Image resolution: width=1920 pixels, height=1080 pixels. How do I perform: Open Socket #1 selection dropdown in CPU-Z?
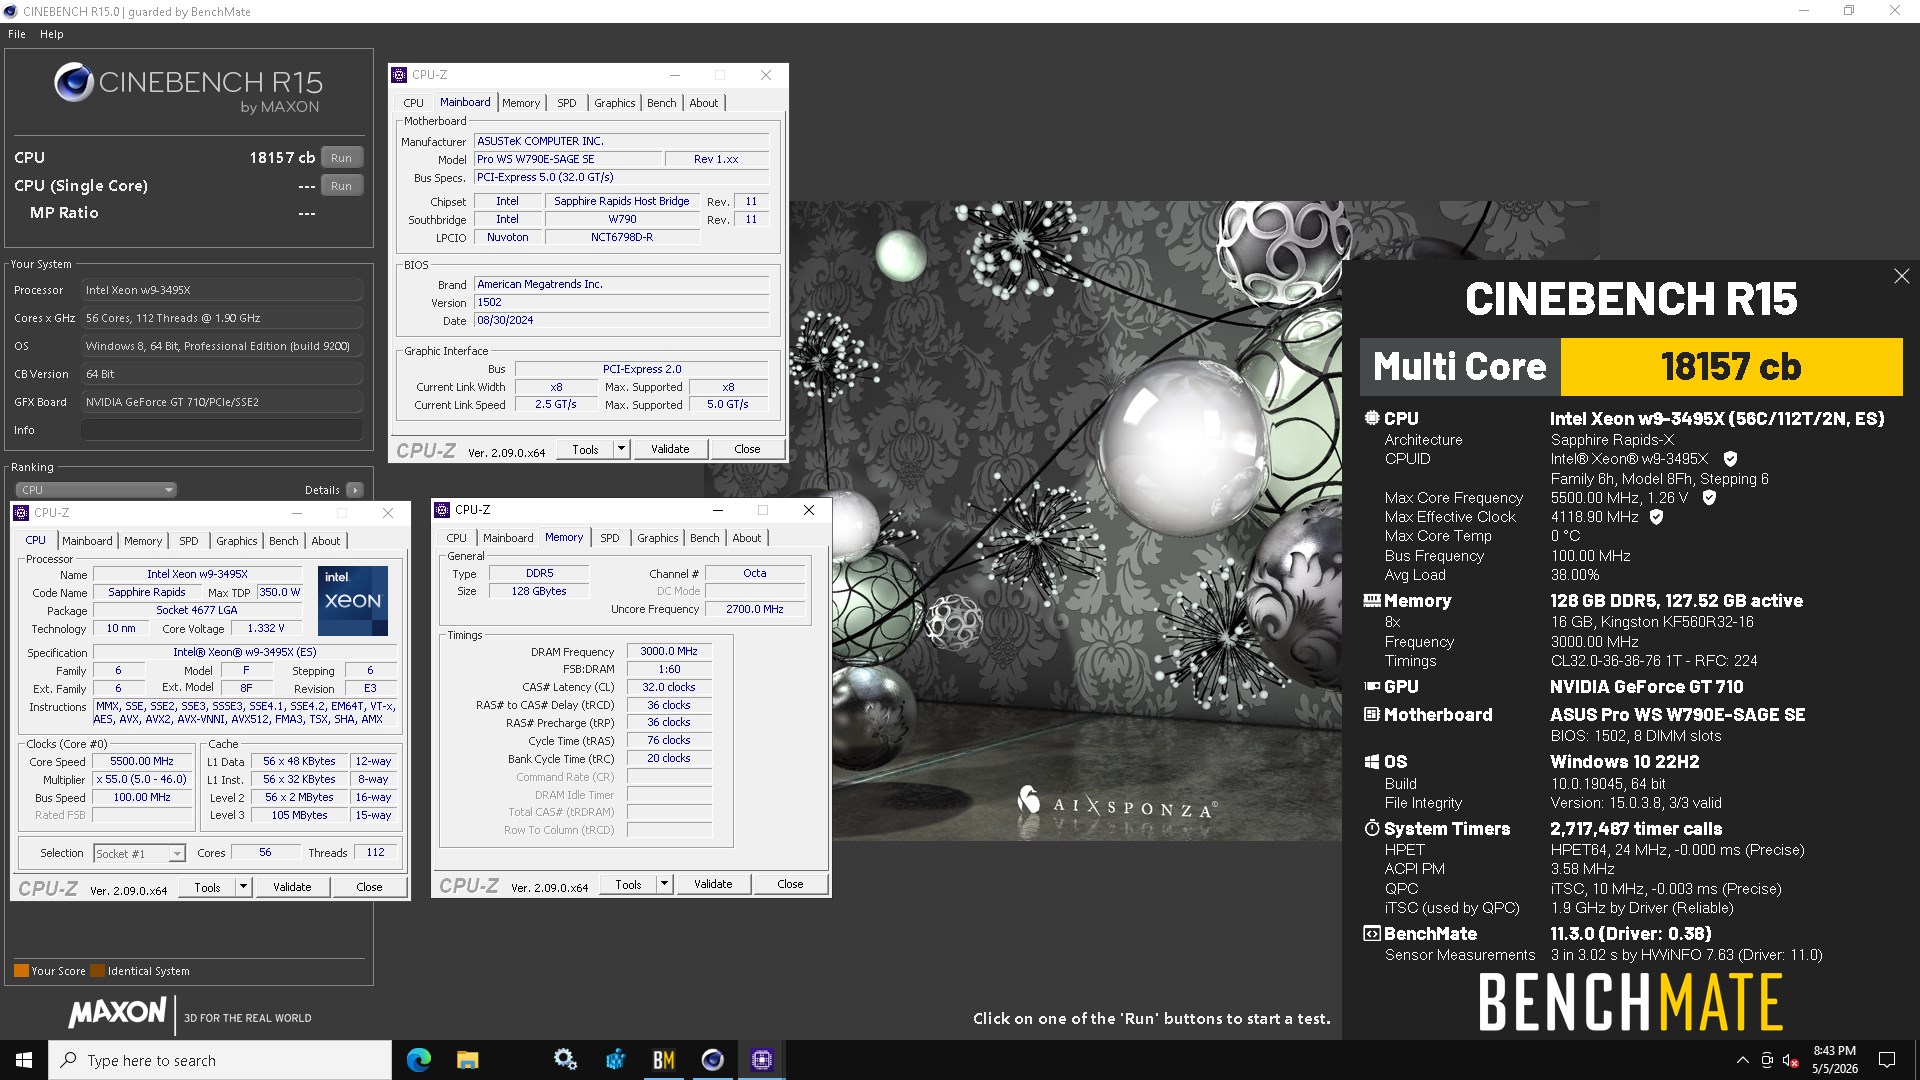coord(139,854)
